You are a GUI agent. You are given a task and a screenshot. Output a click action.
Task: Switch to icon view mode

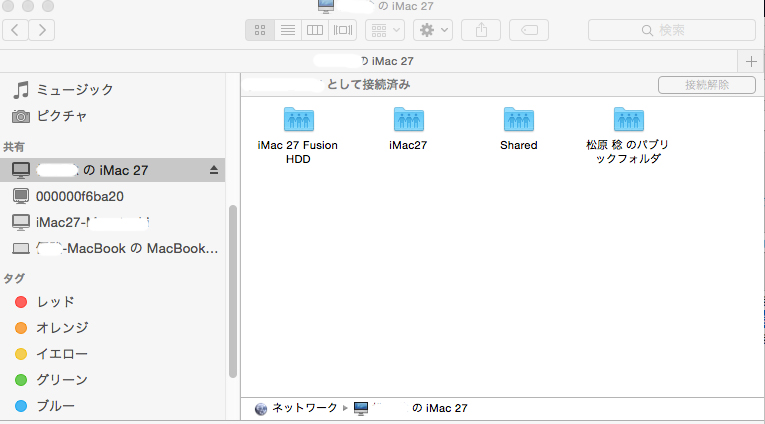[260, 30]
